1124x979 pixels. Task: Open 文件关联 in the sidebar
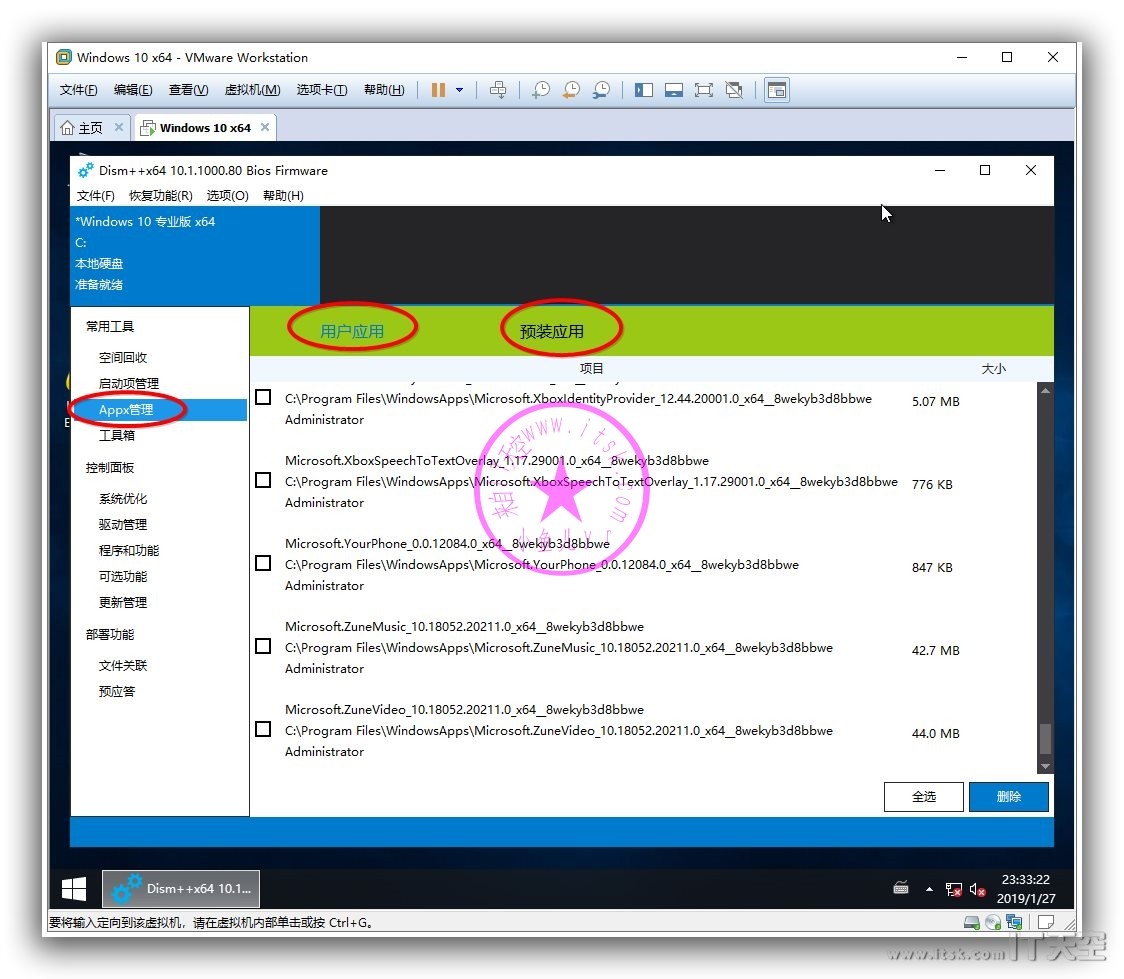(123, 666)
